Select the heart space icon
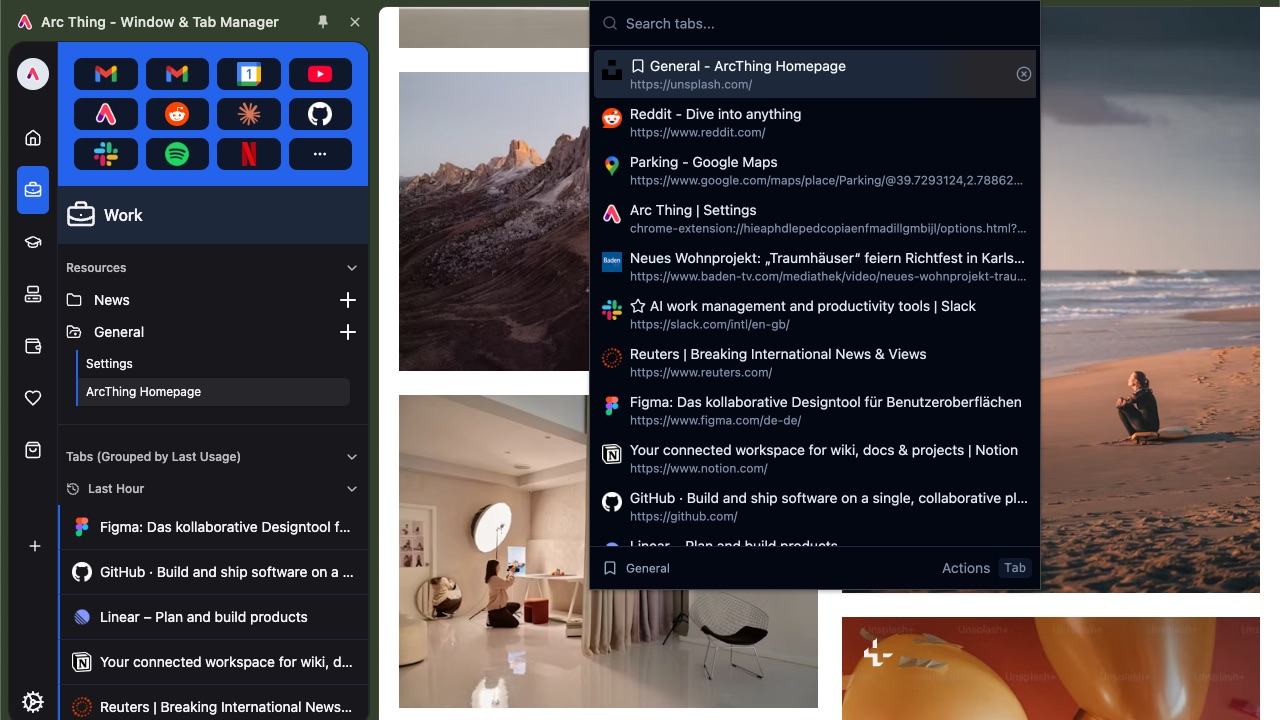Viewport: 1280px width, 720px height. (33, 398)
